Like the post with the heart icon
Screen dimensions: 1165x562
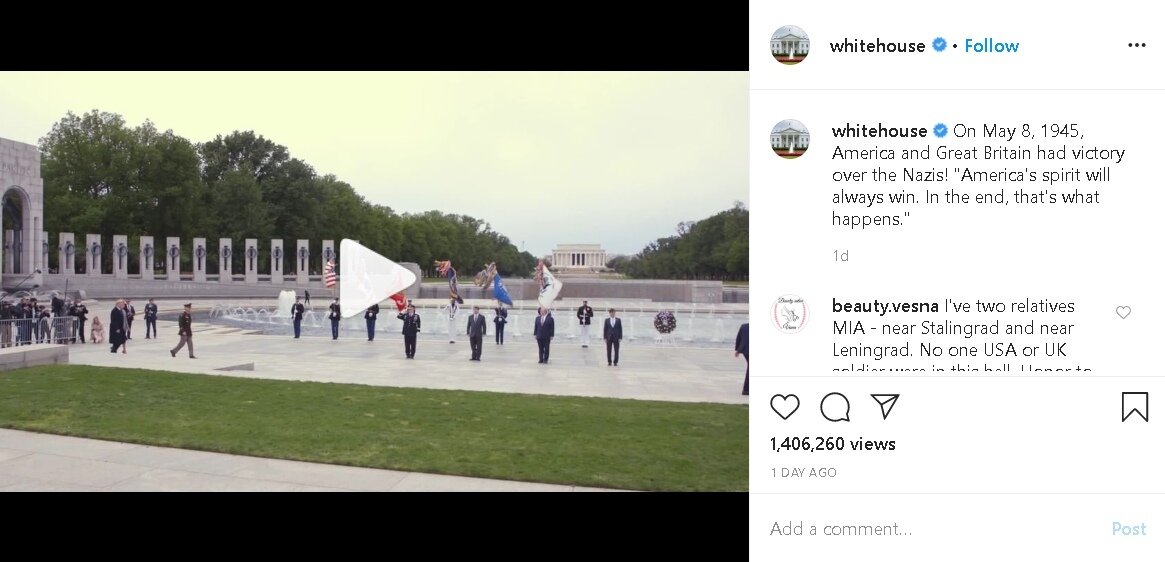click(785, 407)
